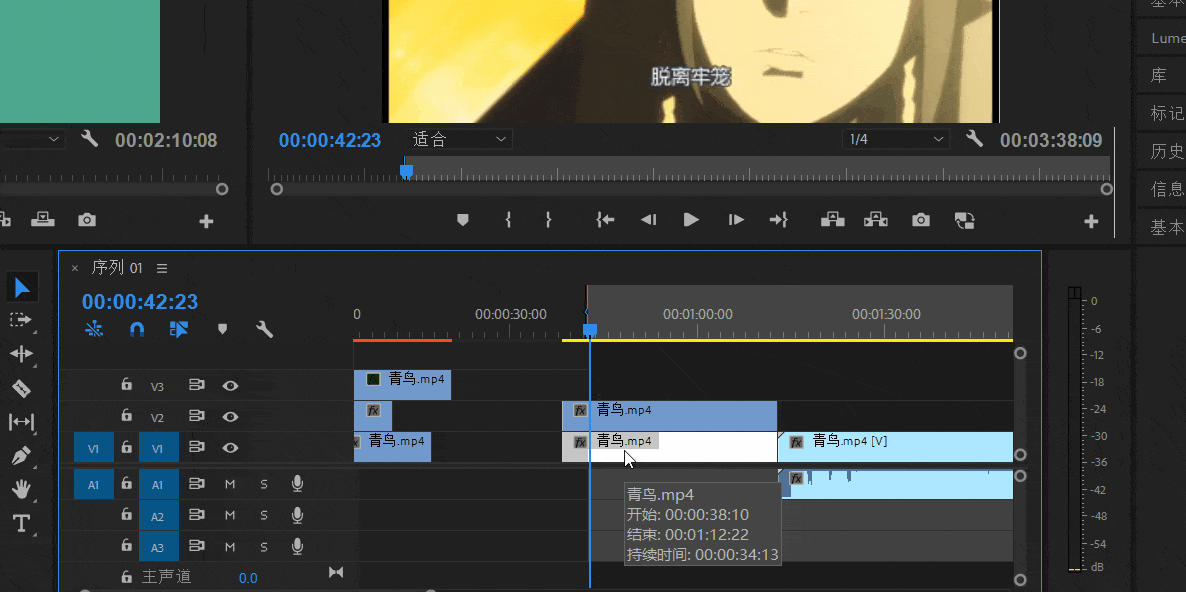Choose the Razor tool
Screen dimensions: 1186x592
(x=22, y=388)
